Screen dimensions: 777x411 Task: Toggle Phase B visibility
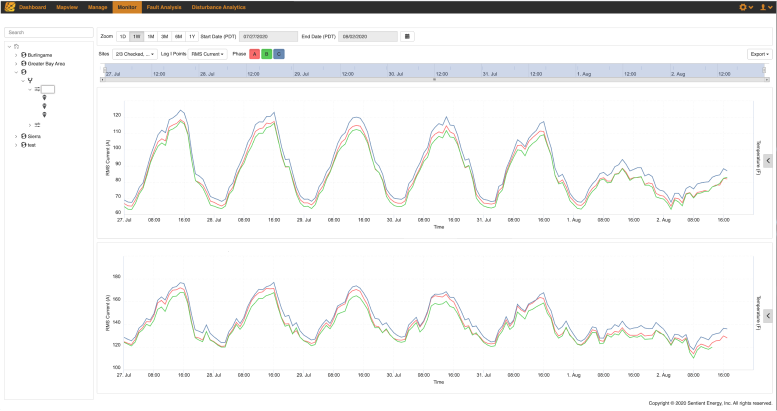pos(267,54)
